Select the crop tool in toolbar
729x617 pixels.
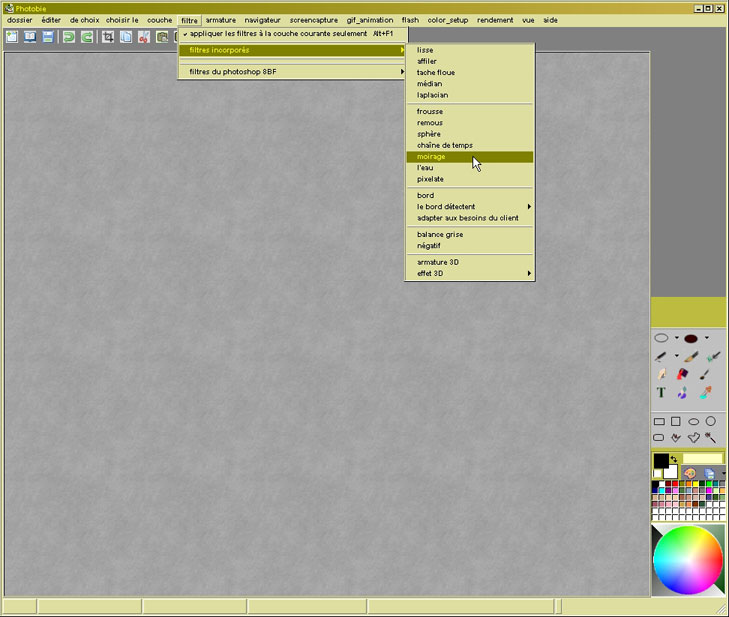[x=108, y=37]
